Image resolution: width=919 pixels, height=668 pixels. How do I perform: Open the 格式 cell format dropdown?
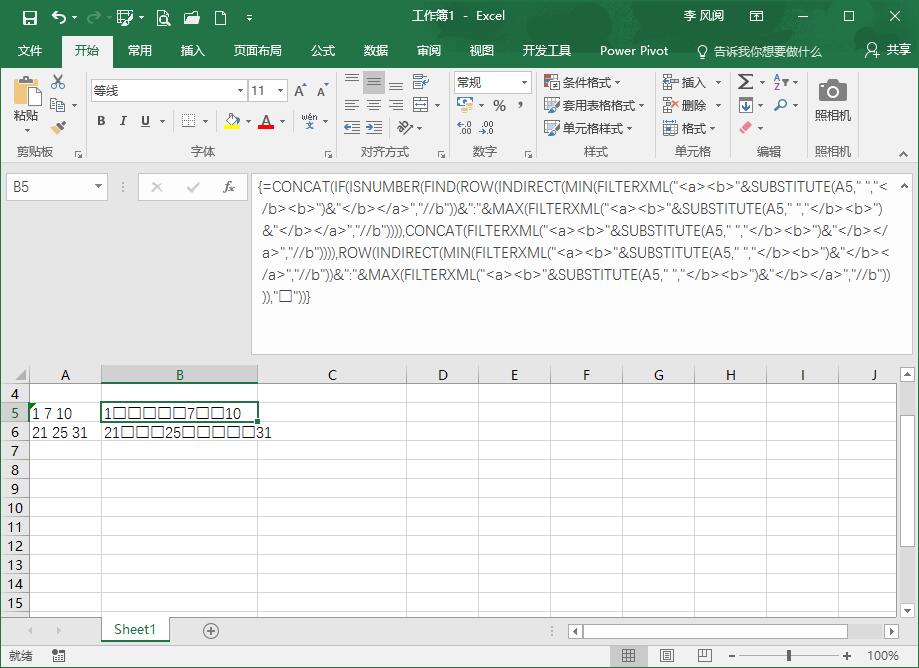click(x=689, y=128)
